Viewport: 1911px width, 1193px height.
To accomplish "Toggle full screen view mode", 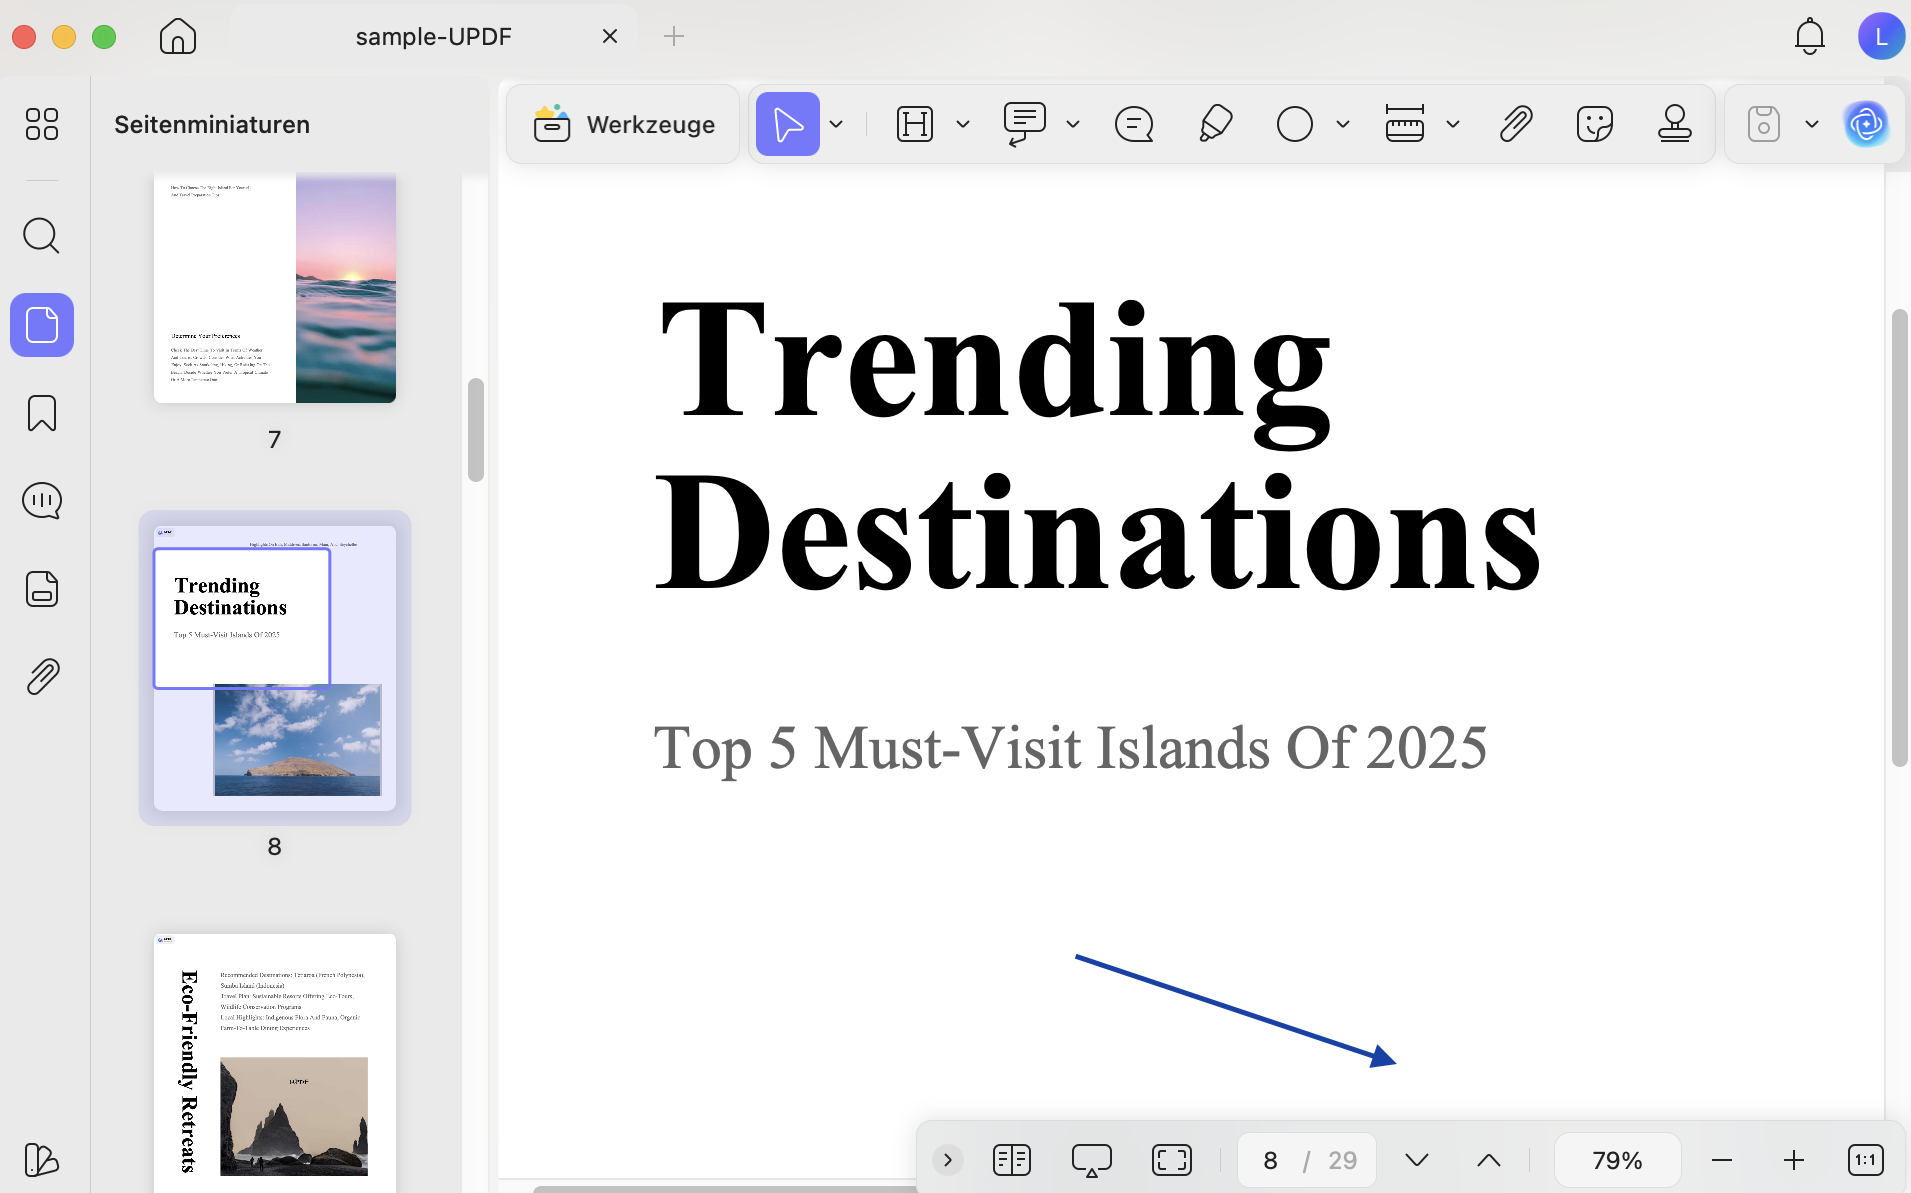I will point(1171,1160).
